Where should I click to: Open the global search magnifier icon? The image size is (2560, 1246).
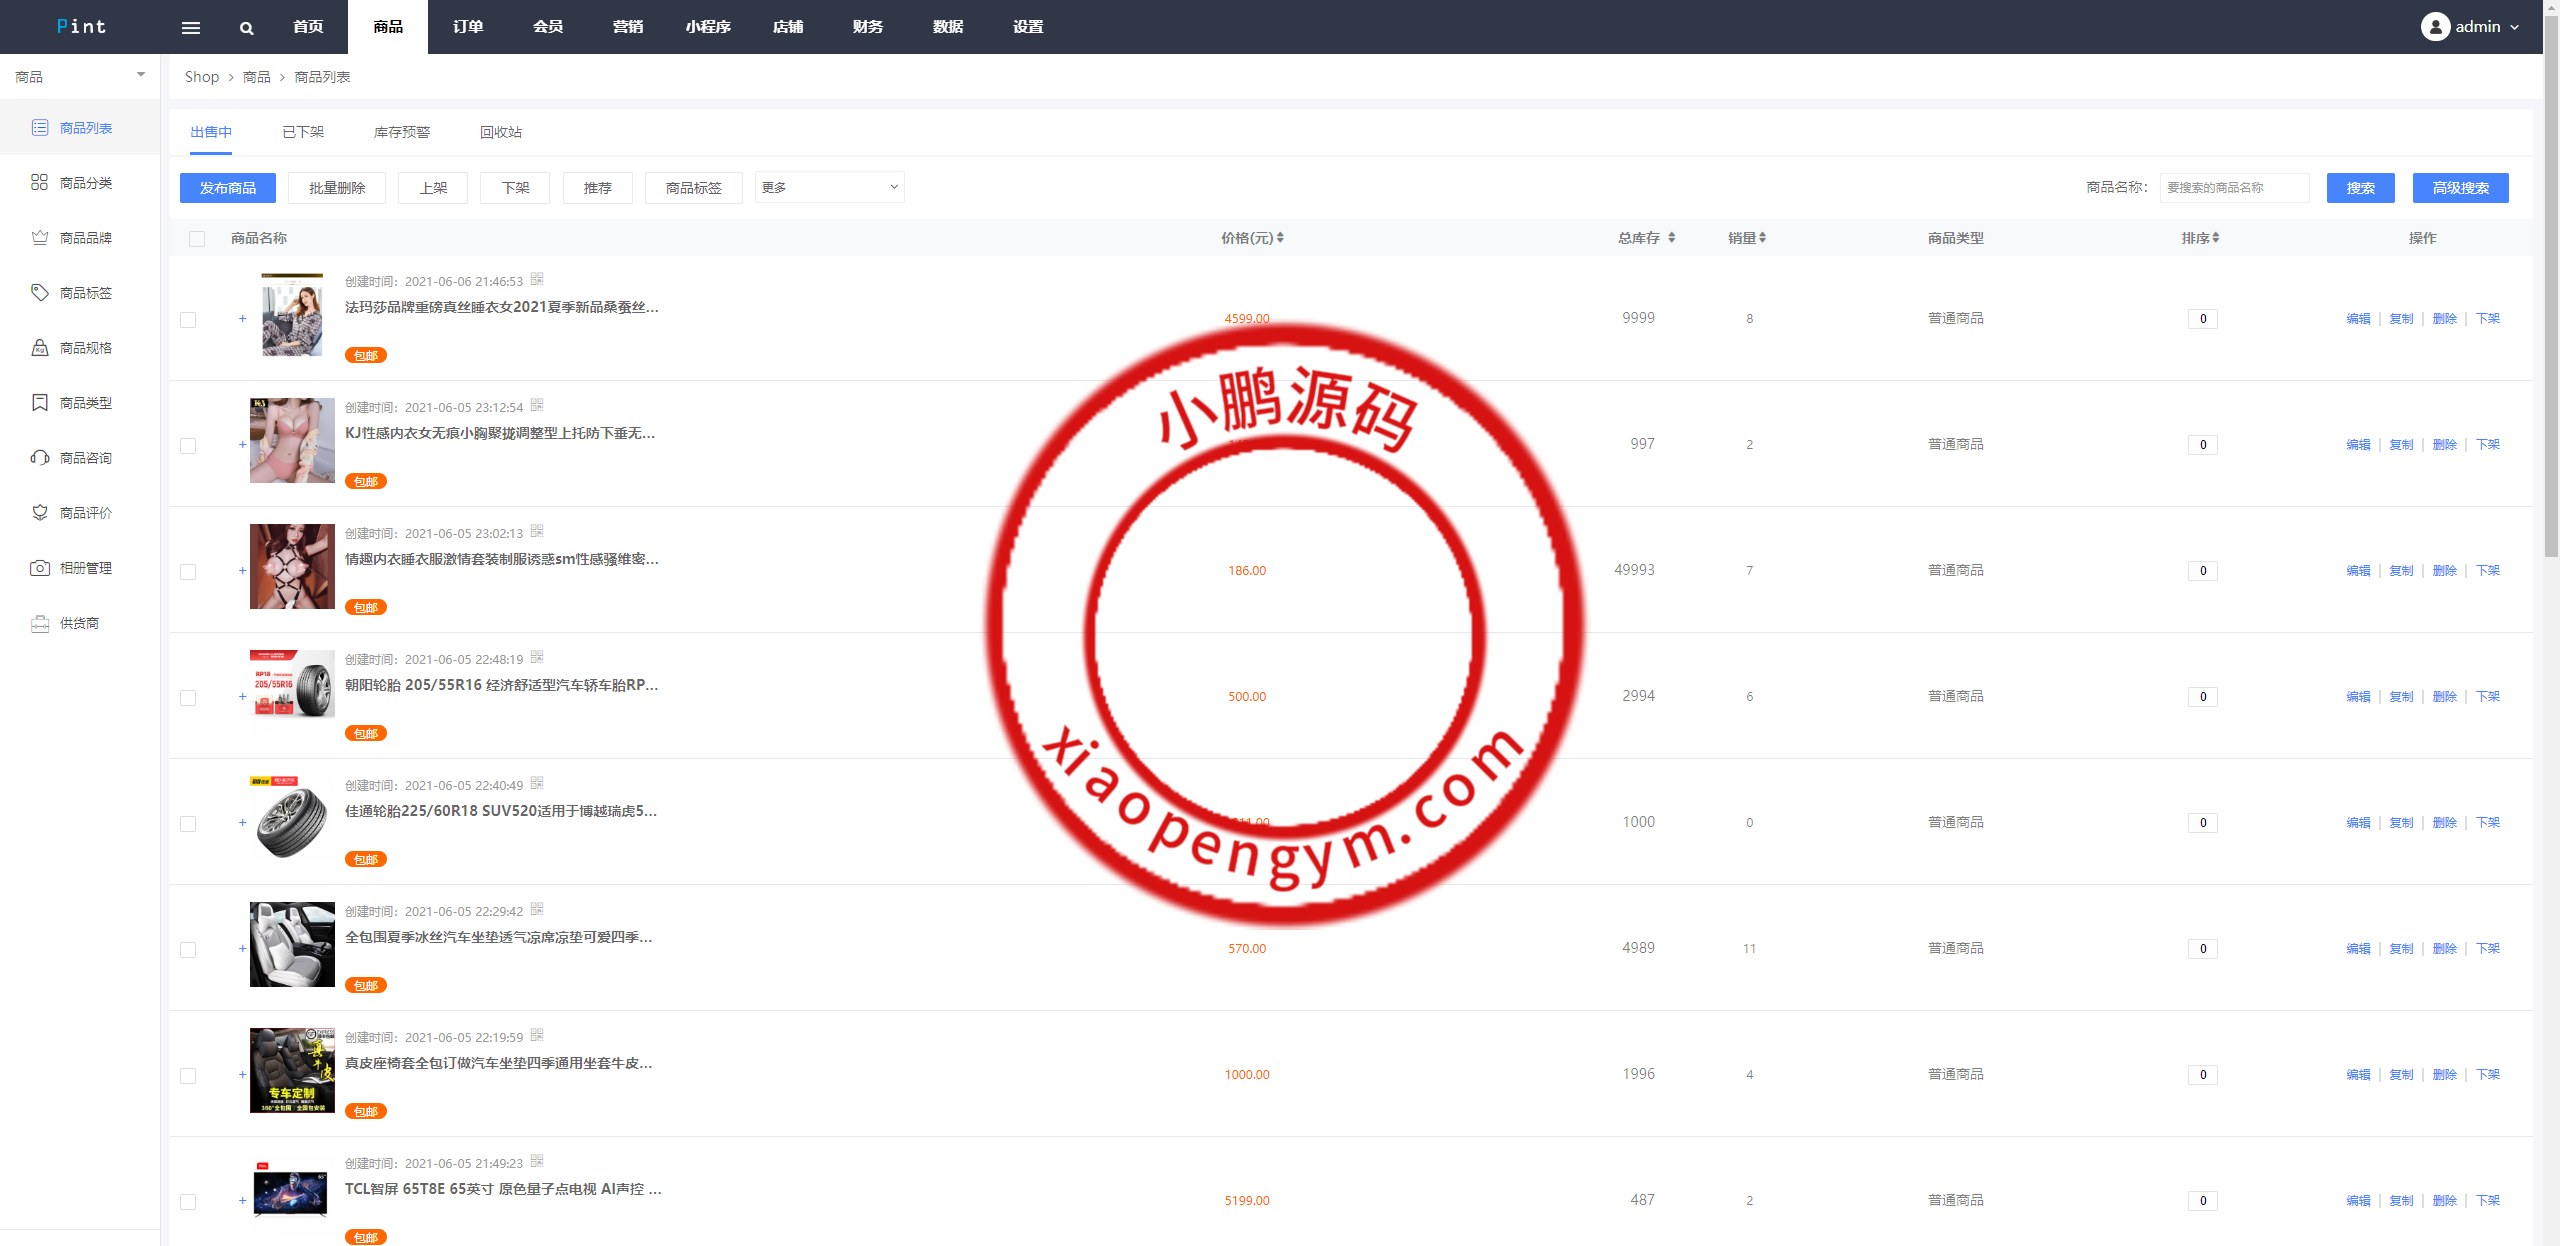click(x=246, y=27)
